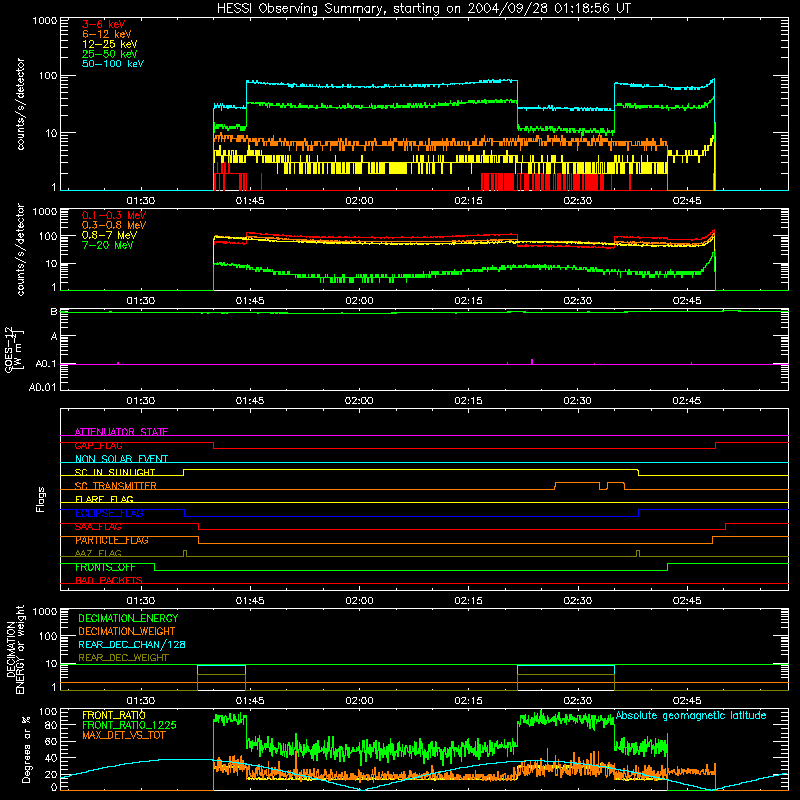This screenshot has height=800, width=800.
Task: Click the 0.1-0.3 MeV legend label
Action: pyautogui.click(x=114, y=215)
